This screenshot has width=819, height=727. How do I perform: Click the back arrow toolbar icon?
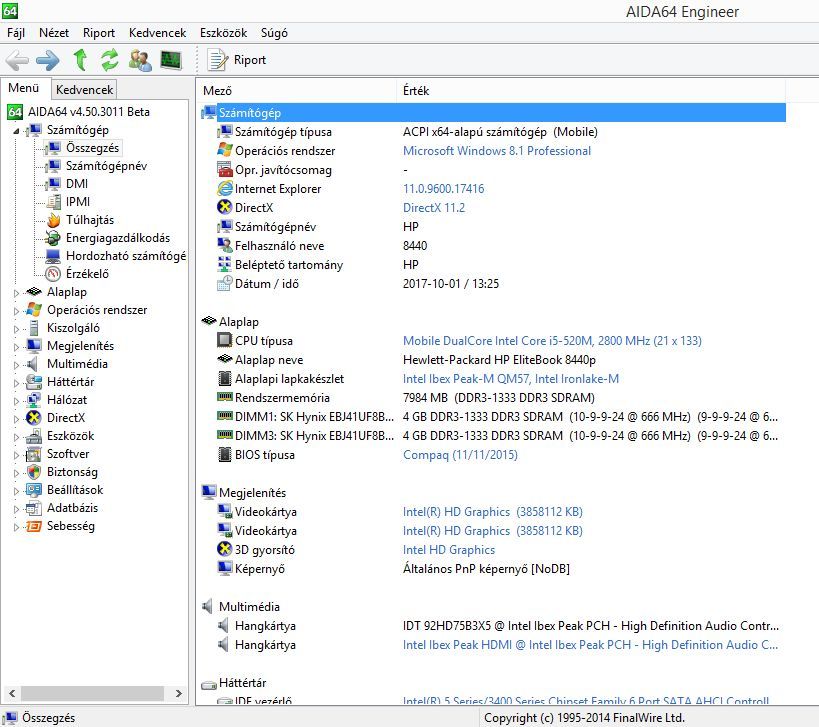tap(17, 60)
